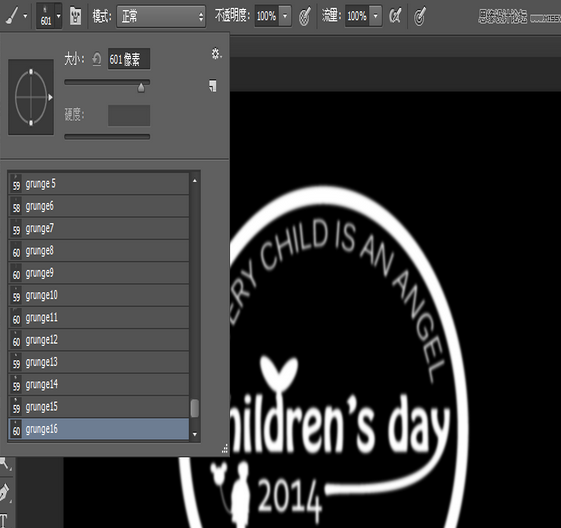
Task: Click the brush list scroll down arrow
Action: (x=195, y=434)
